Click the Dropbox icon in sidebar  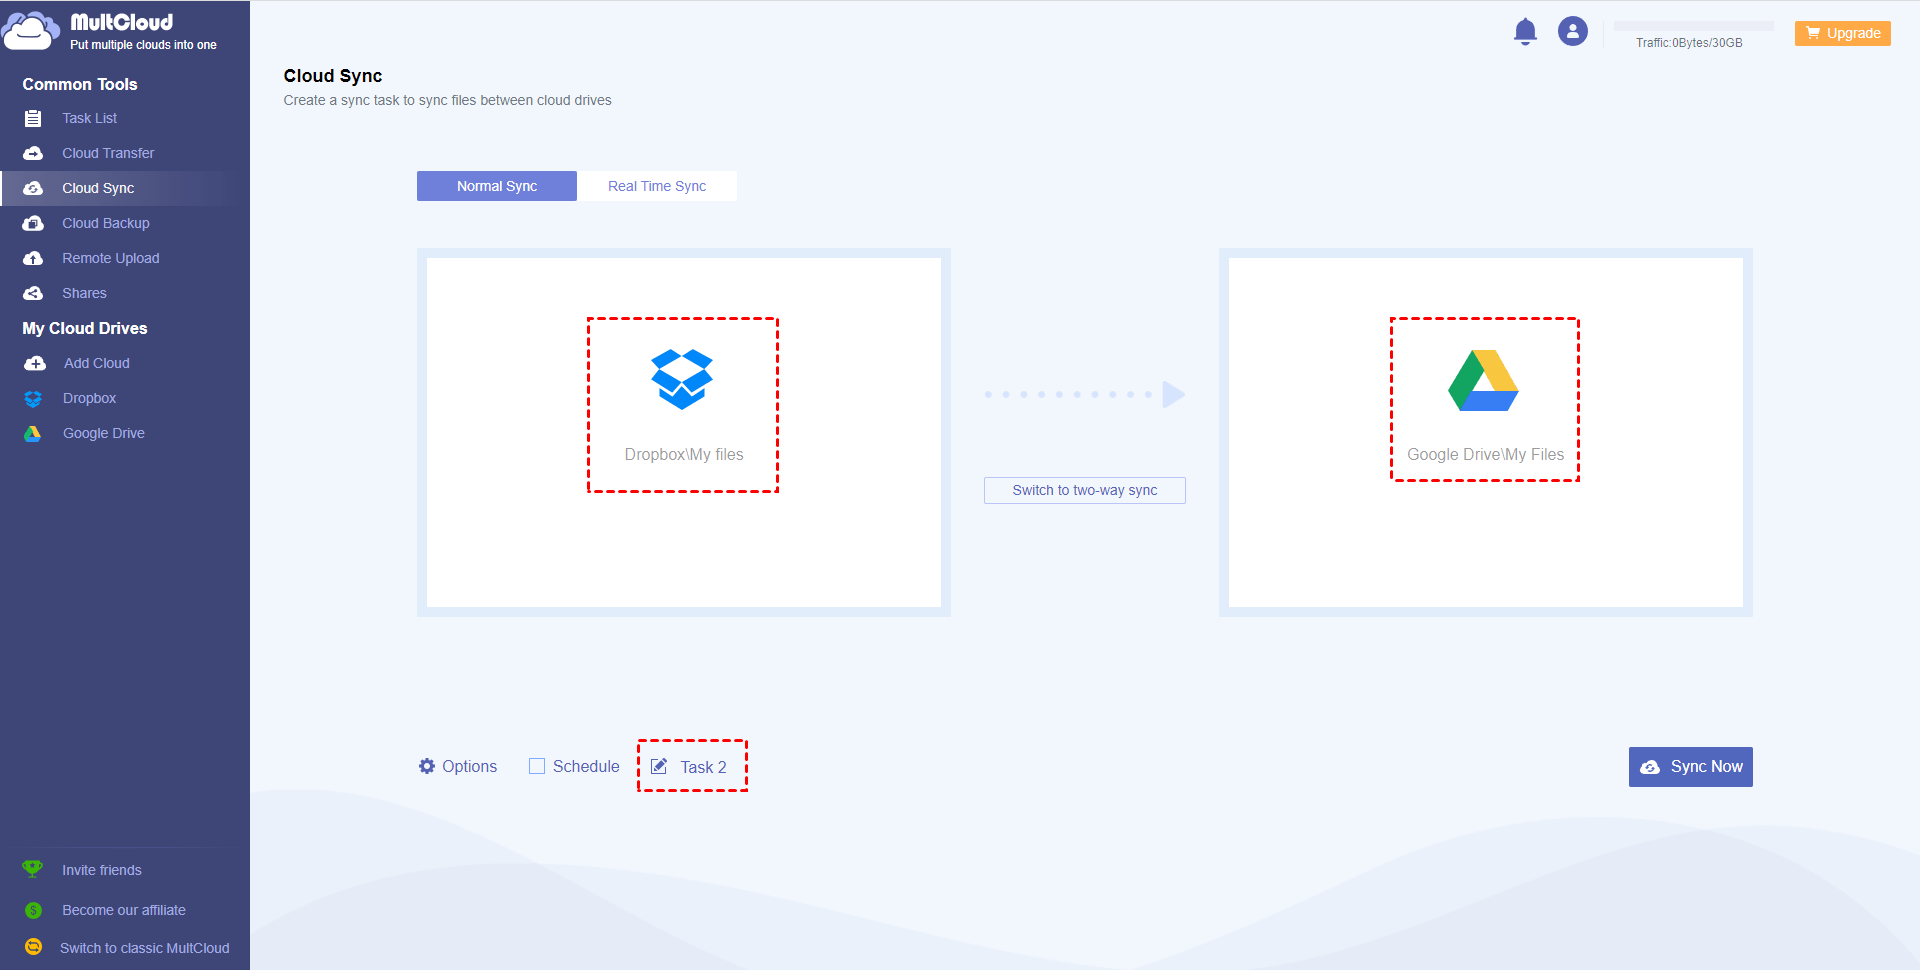pos(33,398)
